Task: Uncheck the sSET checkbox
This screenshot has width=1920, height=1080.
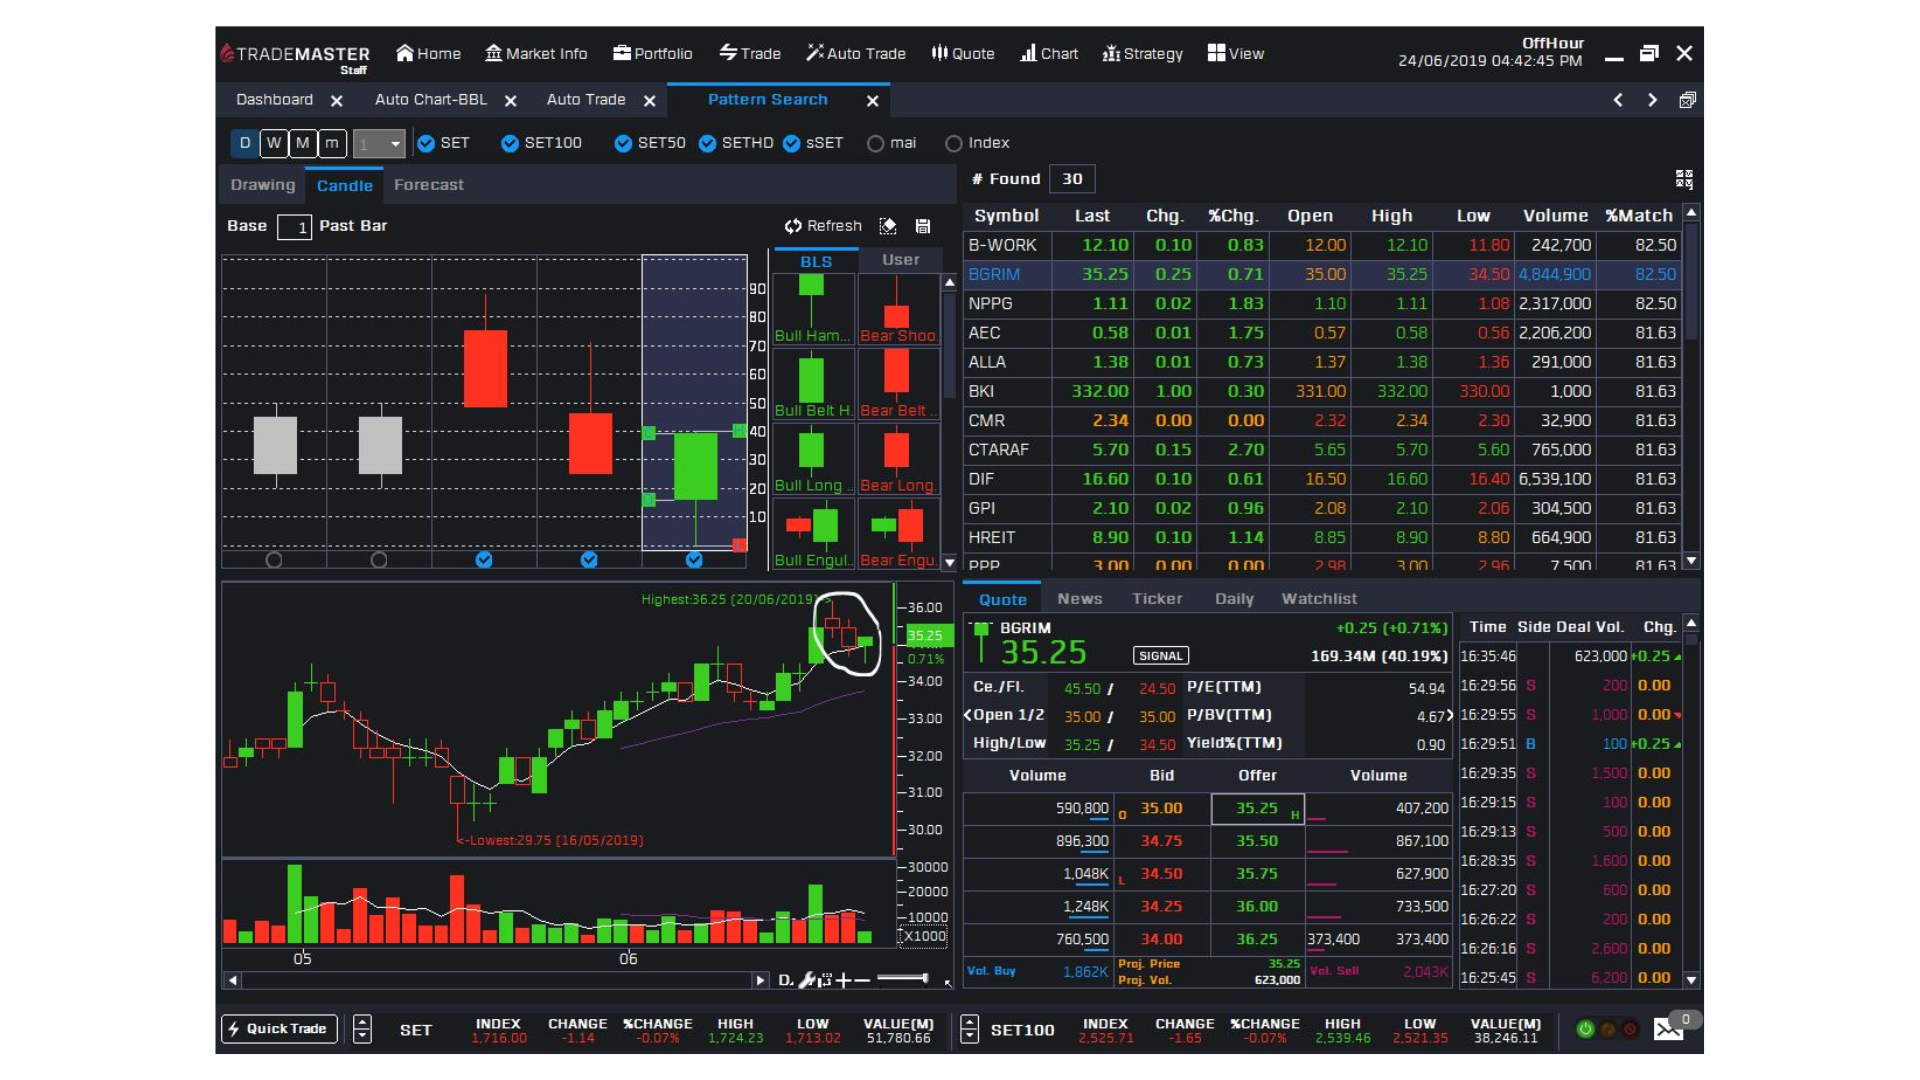Action: click(791, 143)
